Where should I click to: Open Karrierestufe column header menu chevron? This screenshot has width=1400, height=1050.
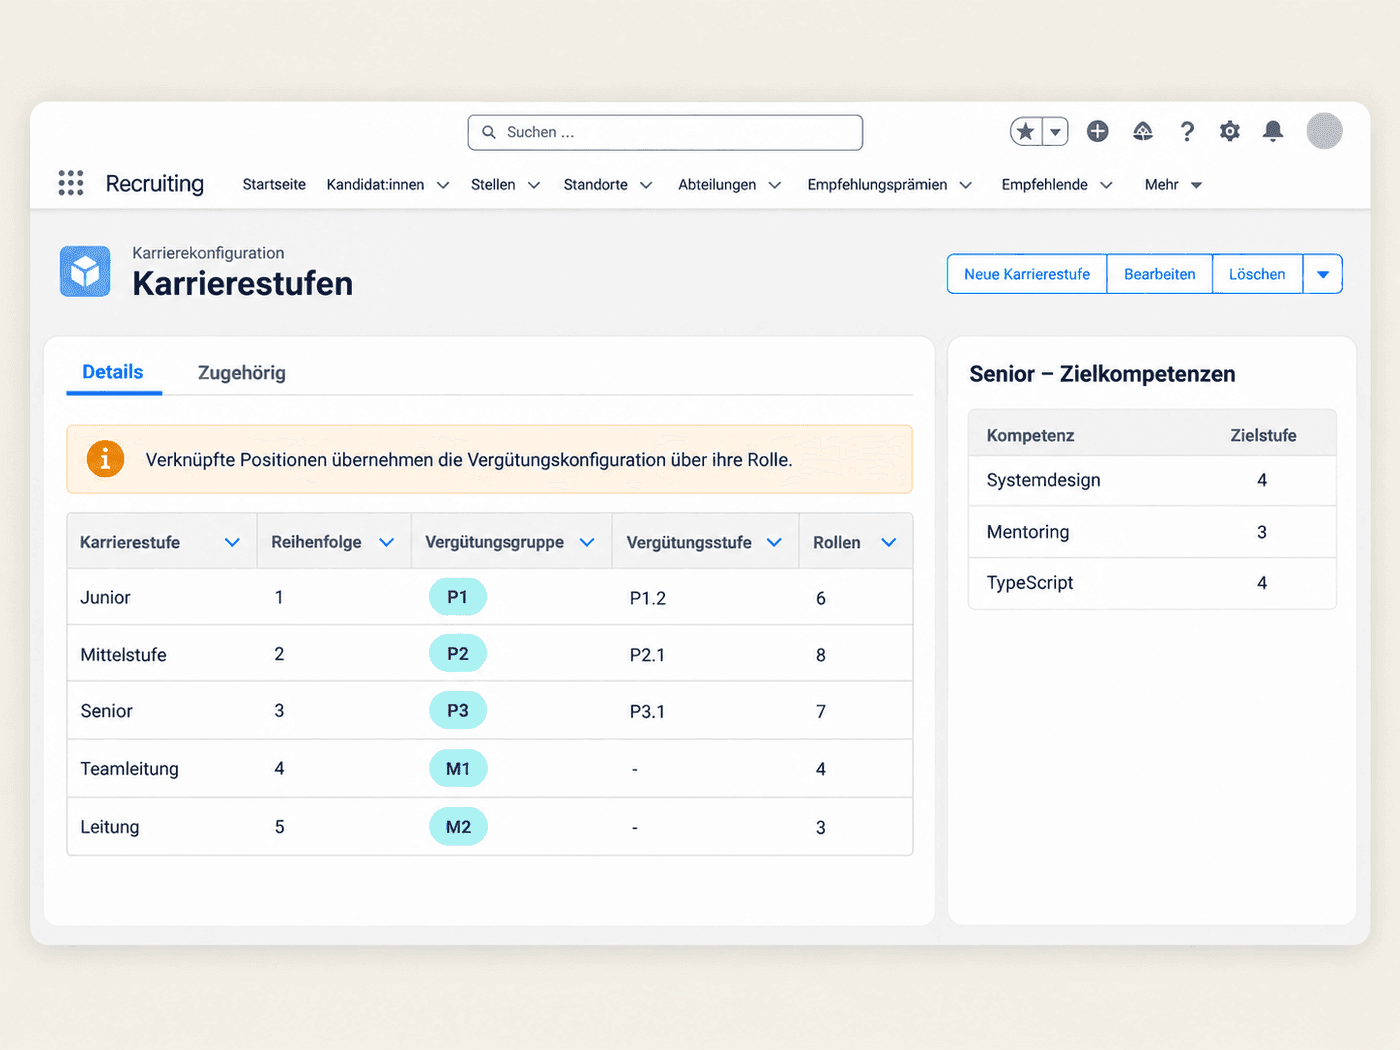tap(232, 542)
